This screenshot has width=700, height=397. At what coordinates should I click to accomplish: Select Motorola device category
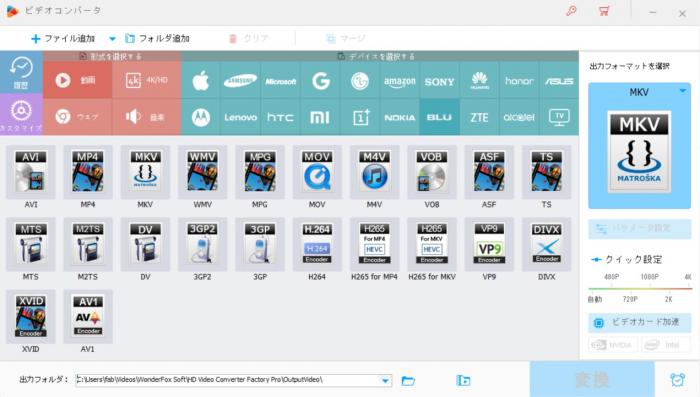point(201,117)
